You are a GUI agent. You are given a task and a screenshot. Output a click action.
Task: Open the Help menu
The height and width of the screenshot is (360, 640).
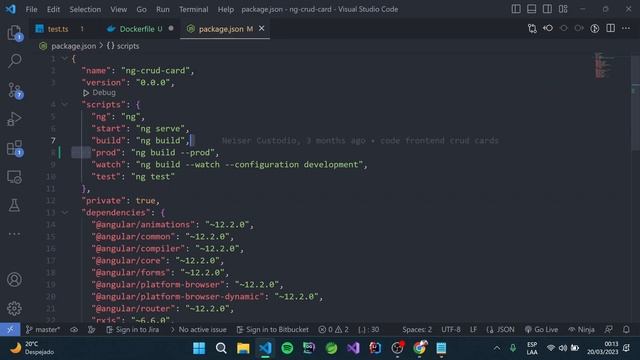(225, 9)
